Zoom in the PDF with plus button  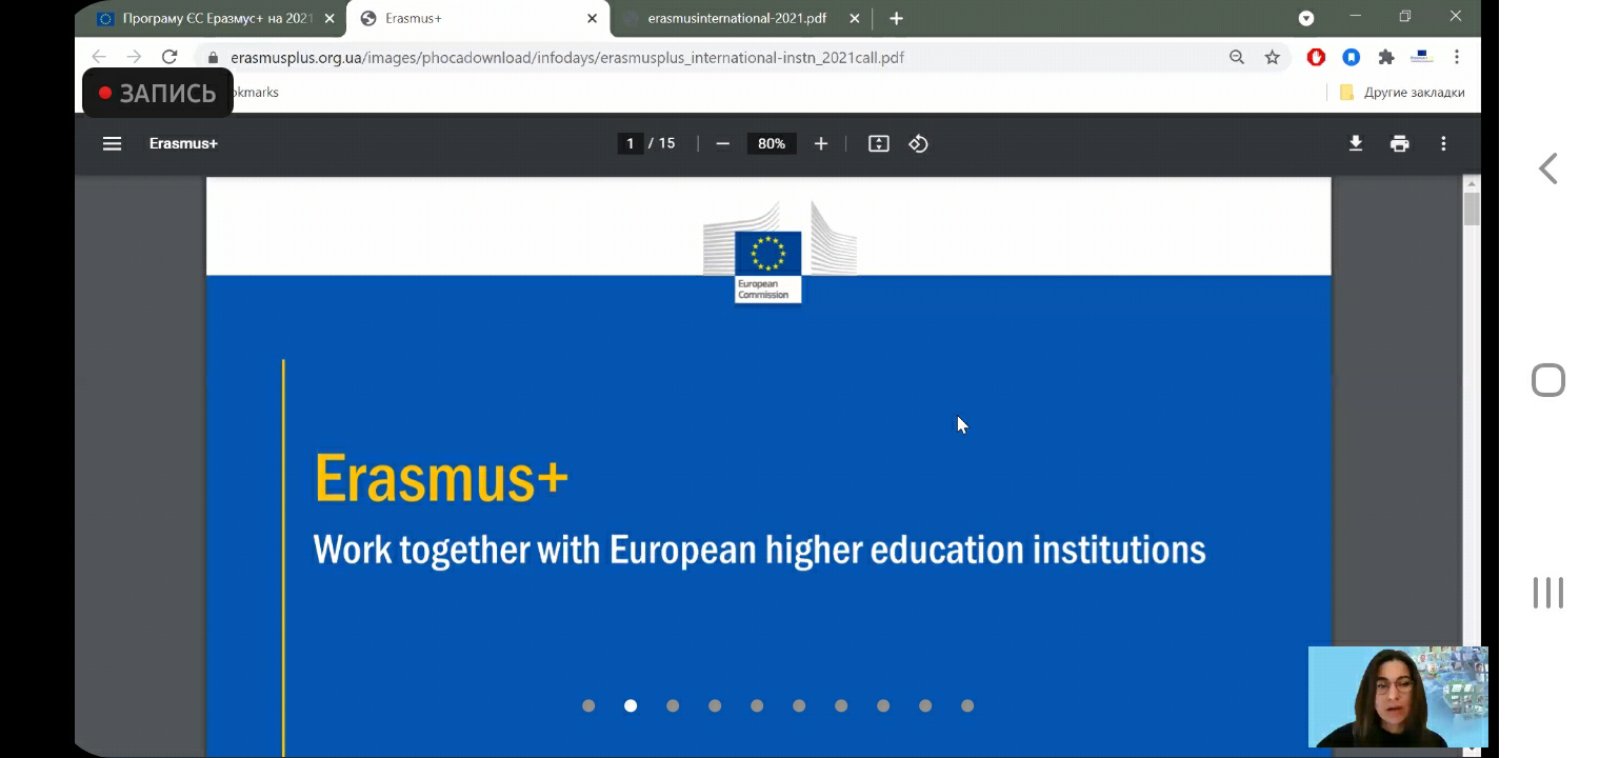[x=821, y=144]
